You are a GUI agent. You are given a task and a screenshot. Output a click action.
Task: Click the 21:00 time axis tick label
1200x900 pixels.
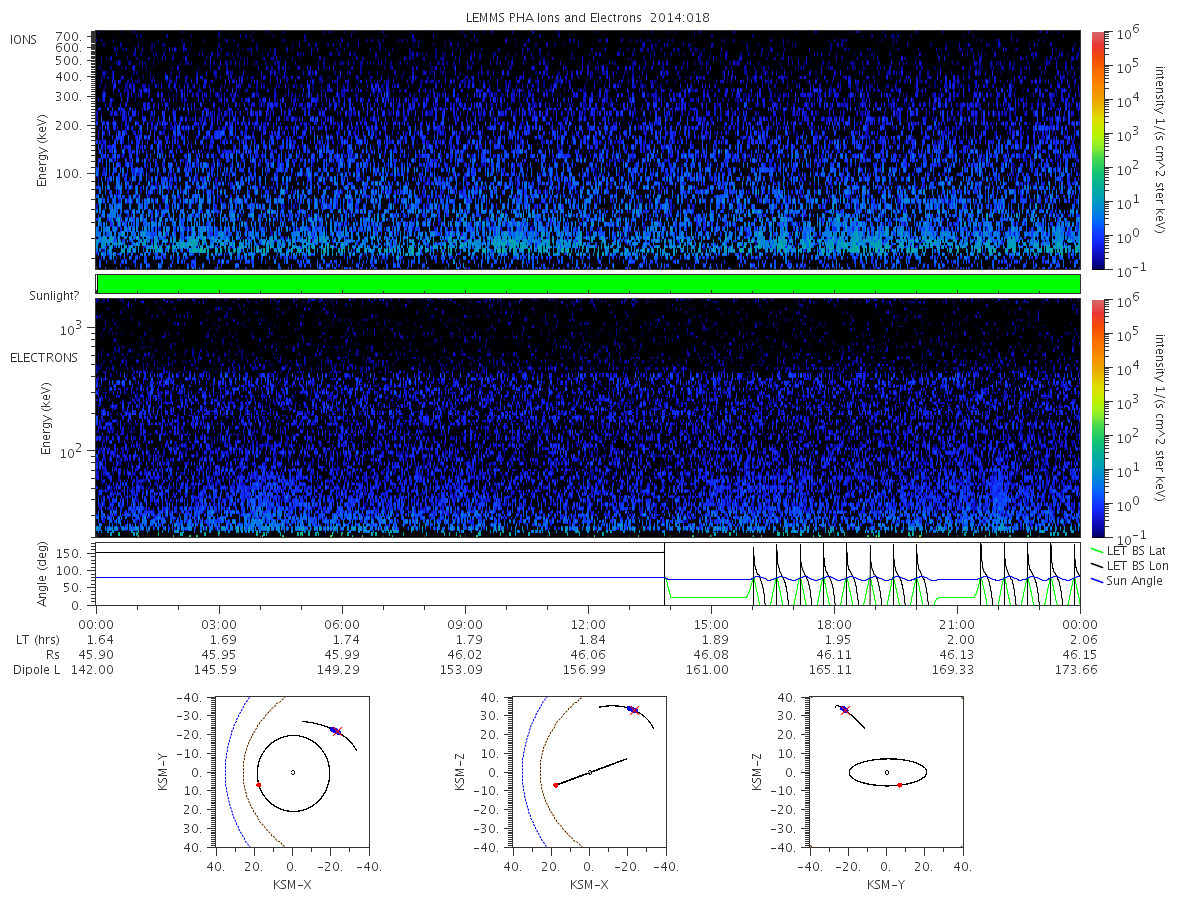click(x=957, y=621)
